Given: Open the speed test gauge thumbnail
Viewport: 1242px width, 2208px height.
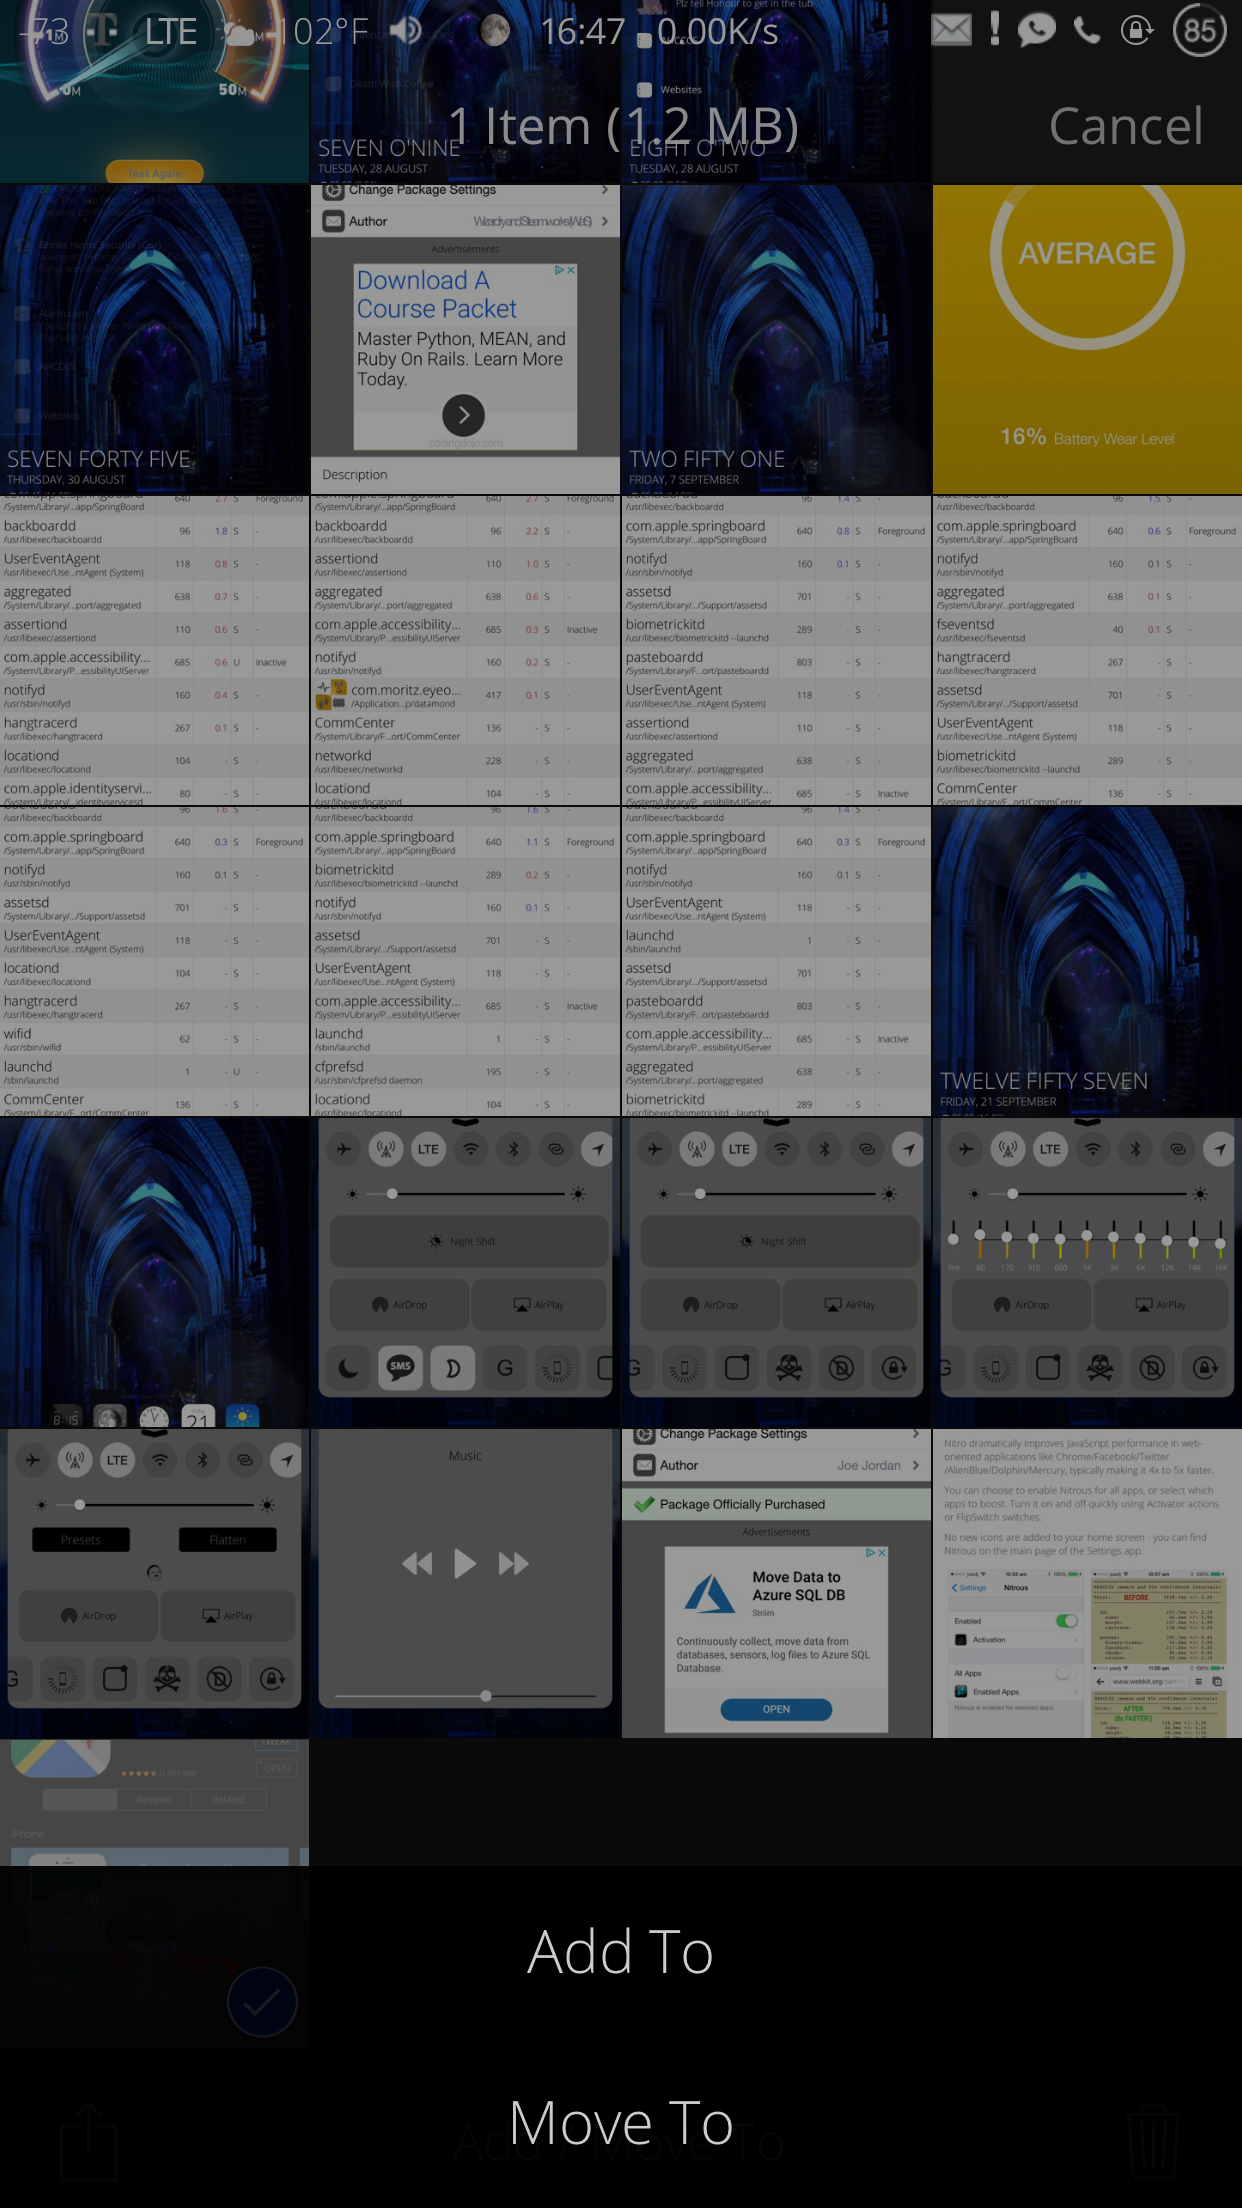Looking at the screenshot, I should [155, 92].
